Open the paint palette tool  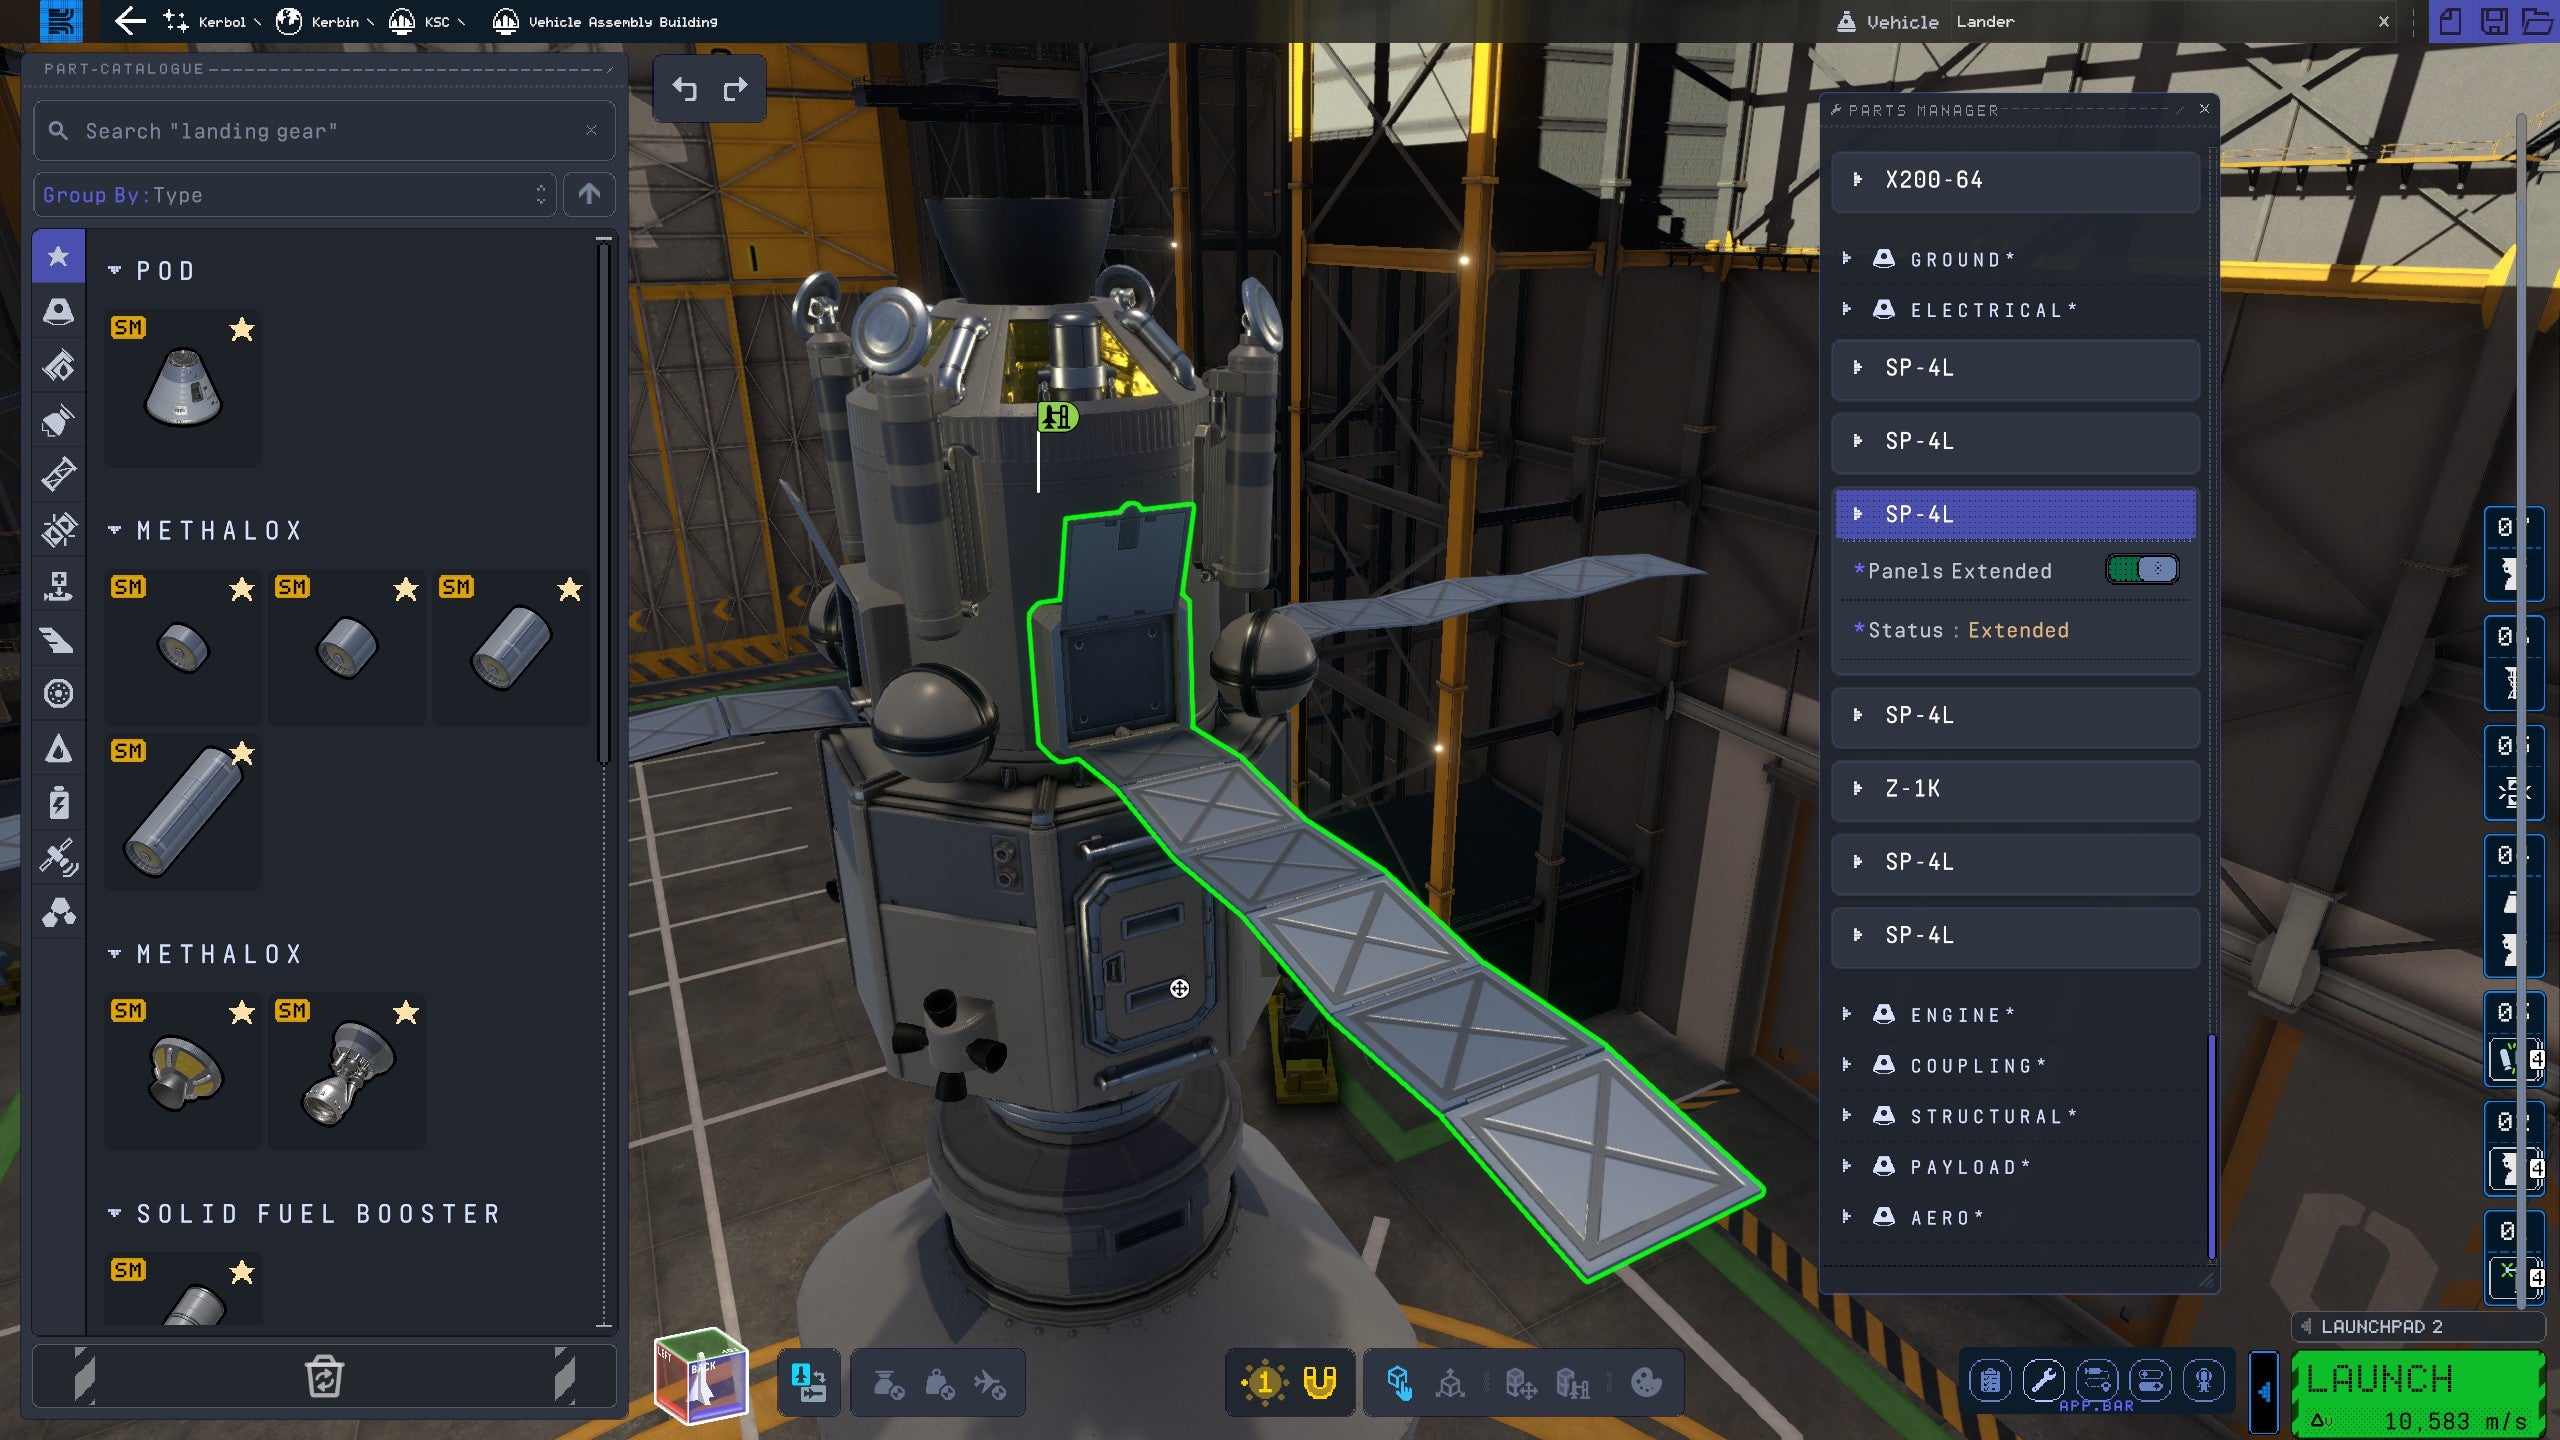1645,1383
